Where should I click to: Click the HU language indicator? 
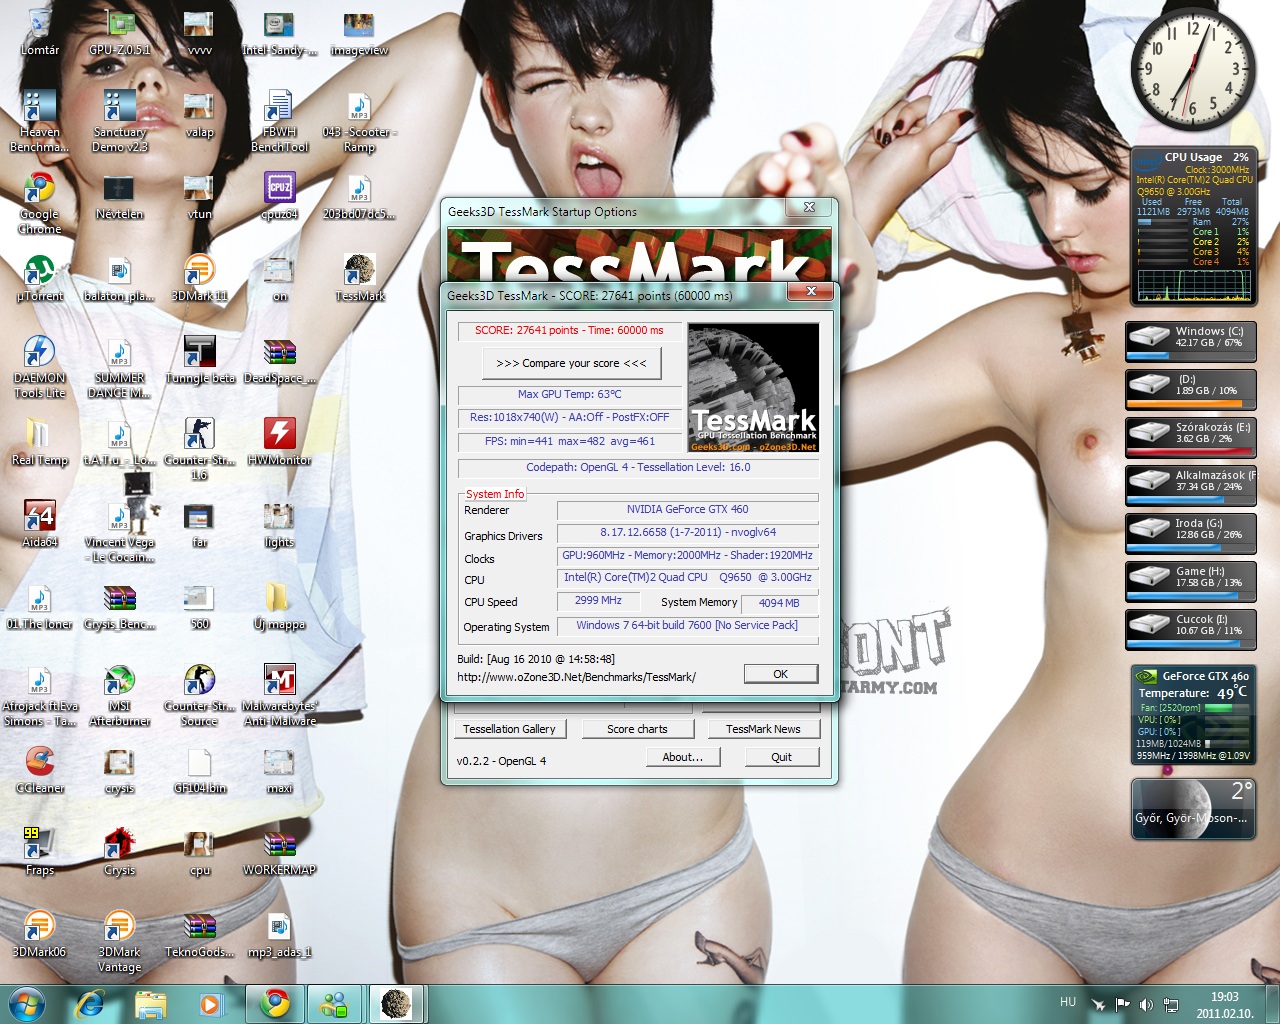point(1068,1002)
